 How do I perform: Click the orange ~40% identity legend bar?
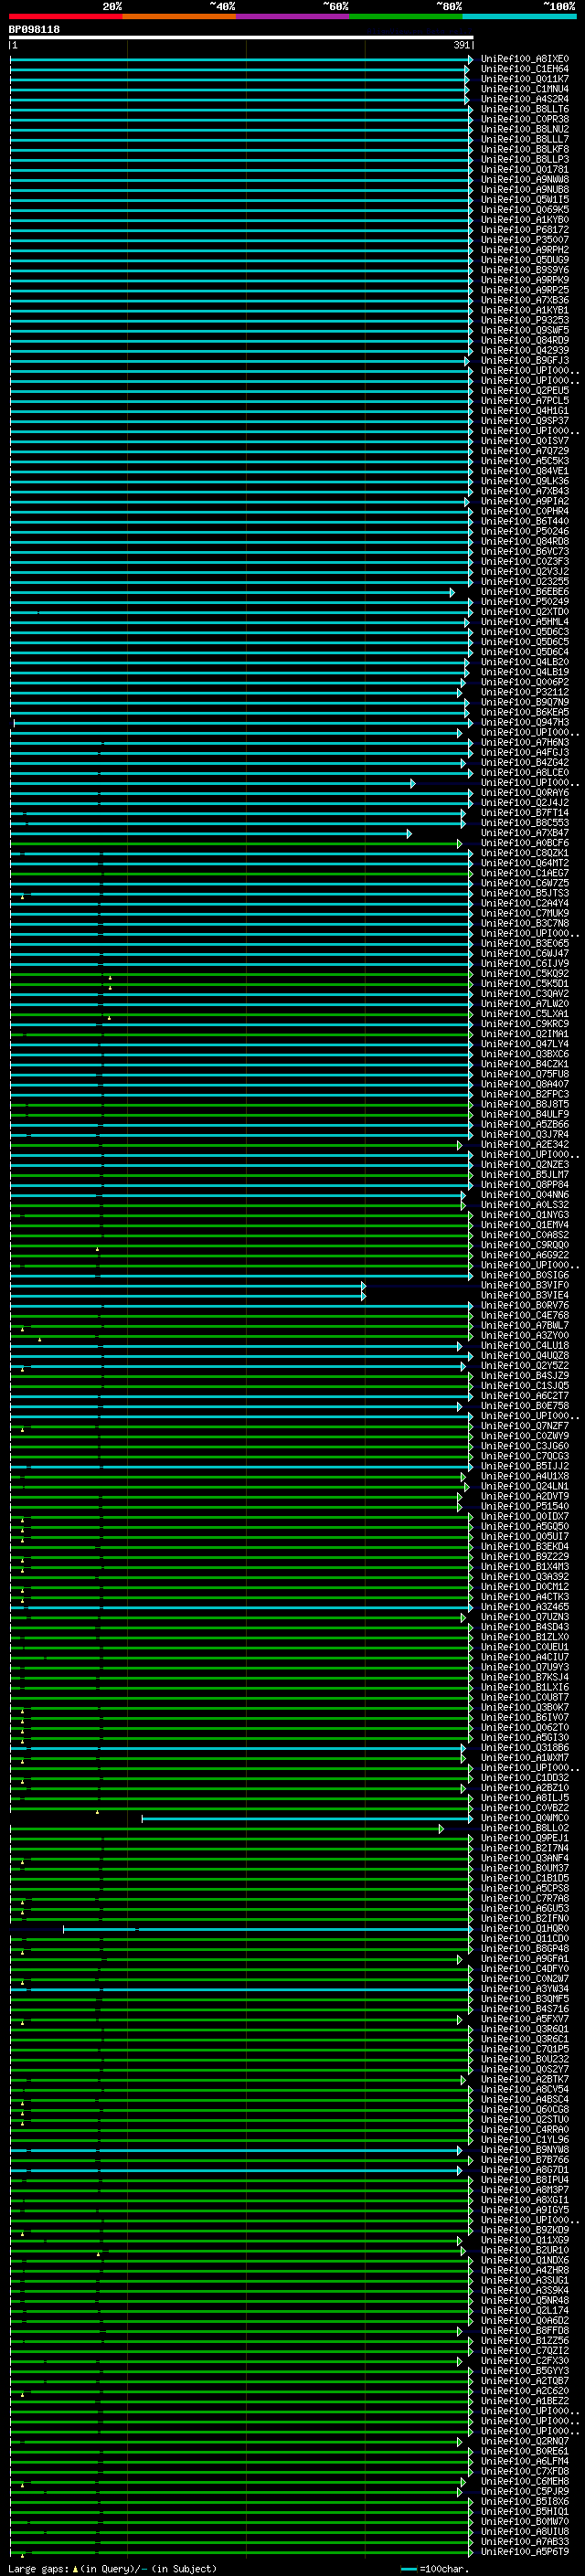pyautogui.click(x=179, y=17)
